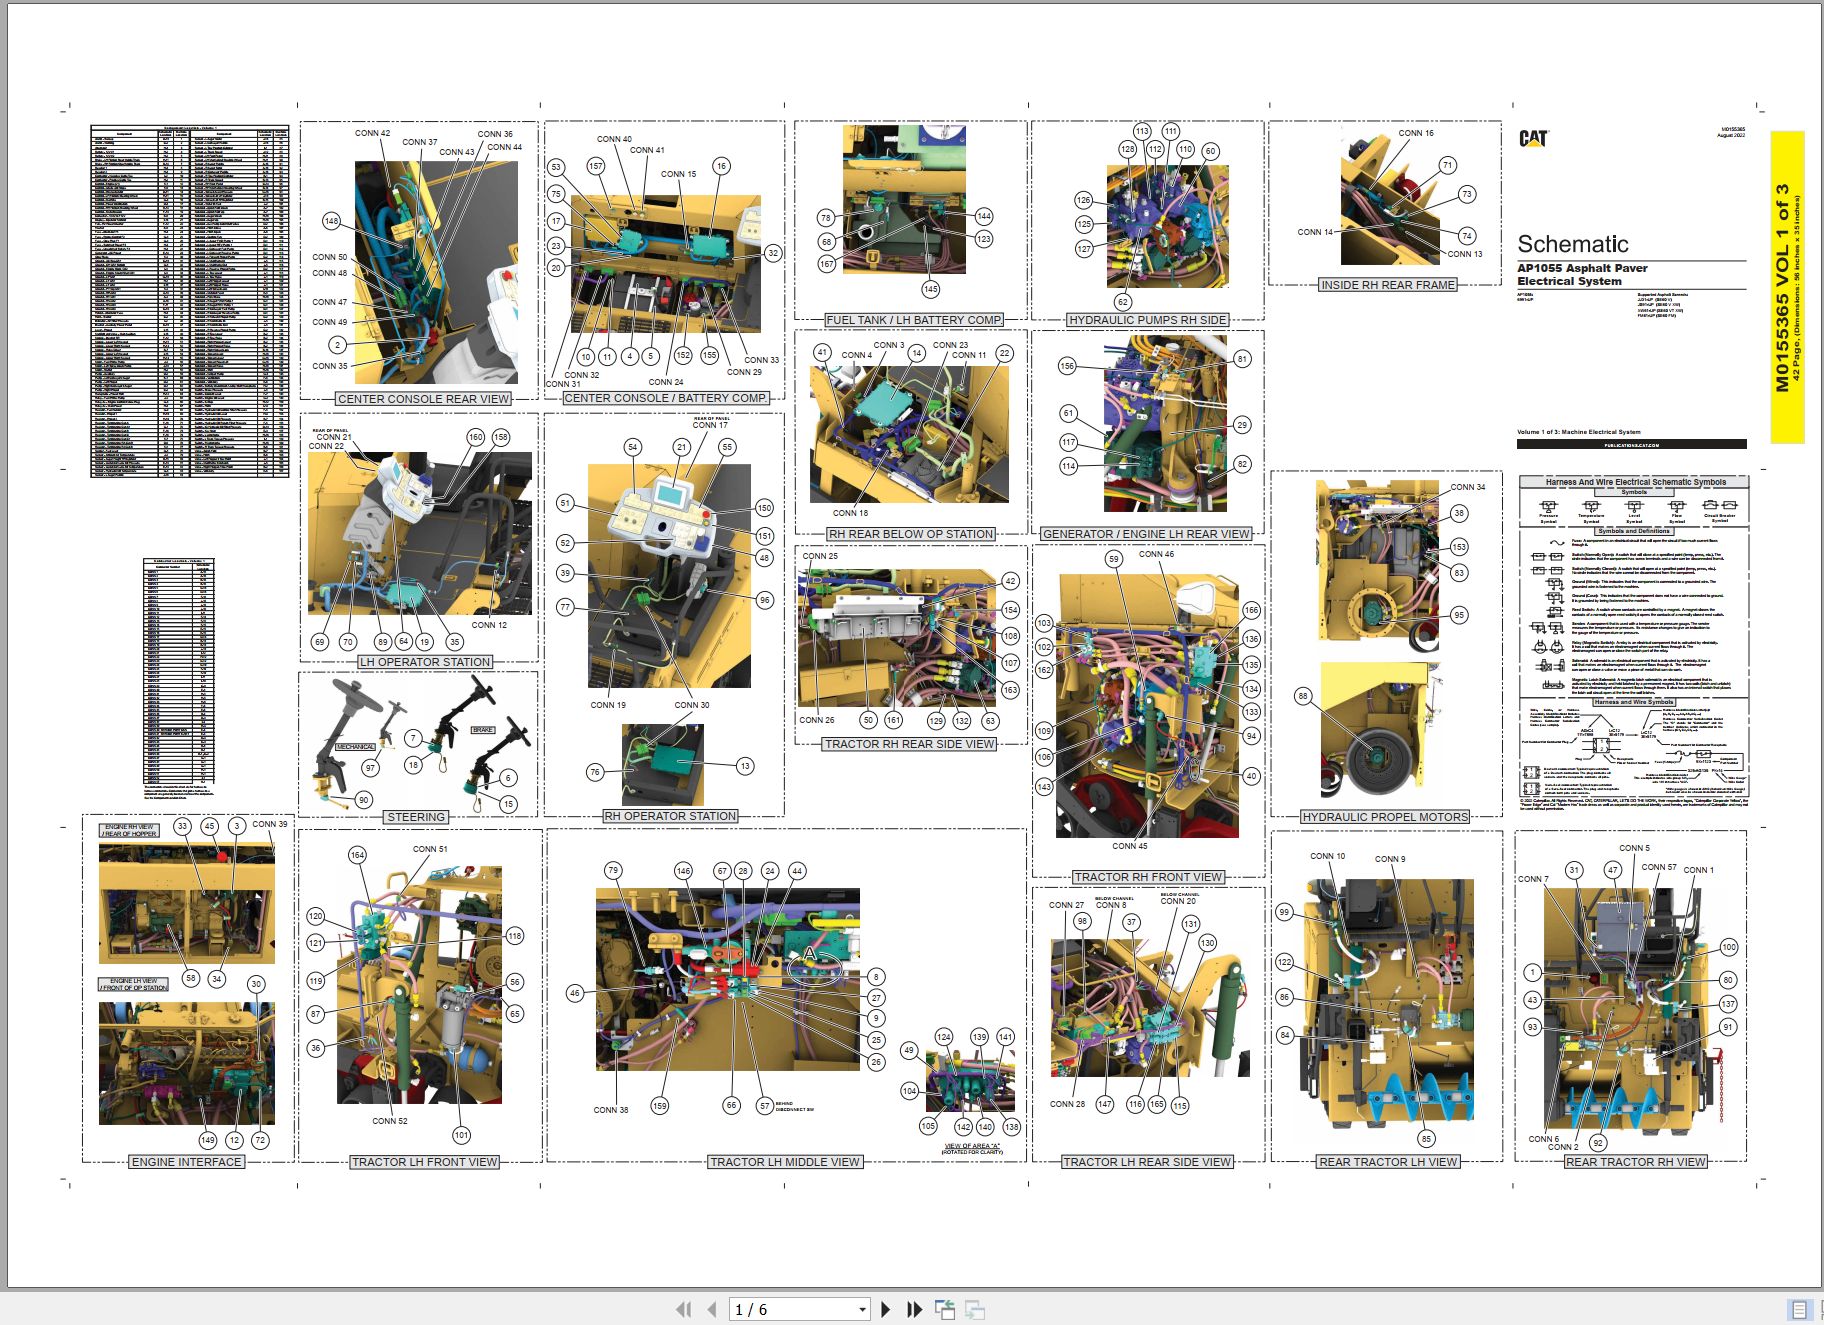Click the CONN 16 connector label
Image resolution: width=1824 pixels, height=1325 pixels.
(x=1416, y=133)
